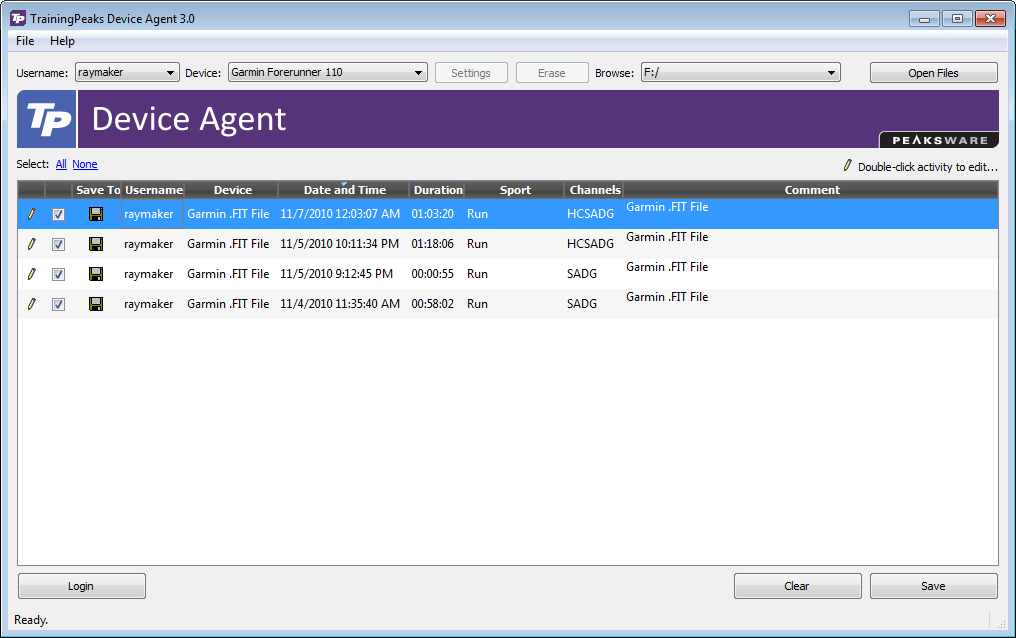Click the edit pencil for the 00:00:55 activity
Screen dimensions: 1016x638
(31, 274)
